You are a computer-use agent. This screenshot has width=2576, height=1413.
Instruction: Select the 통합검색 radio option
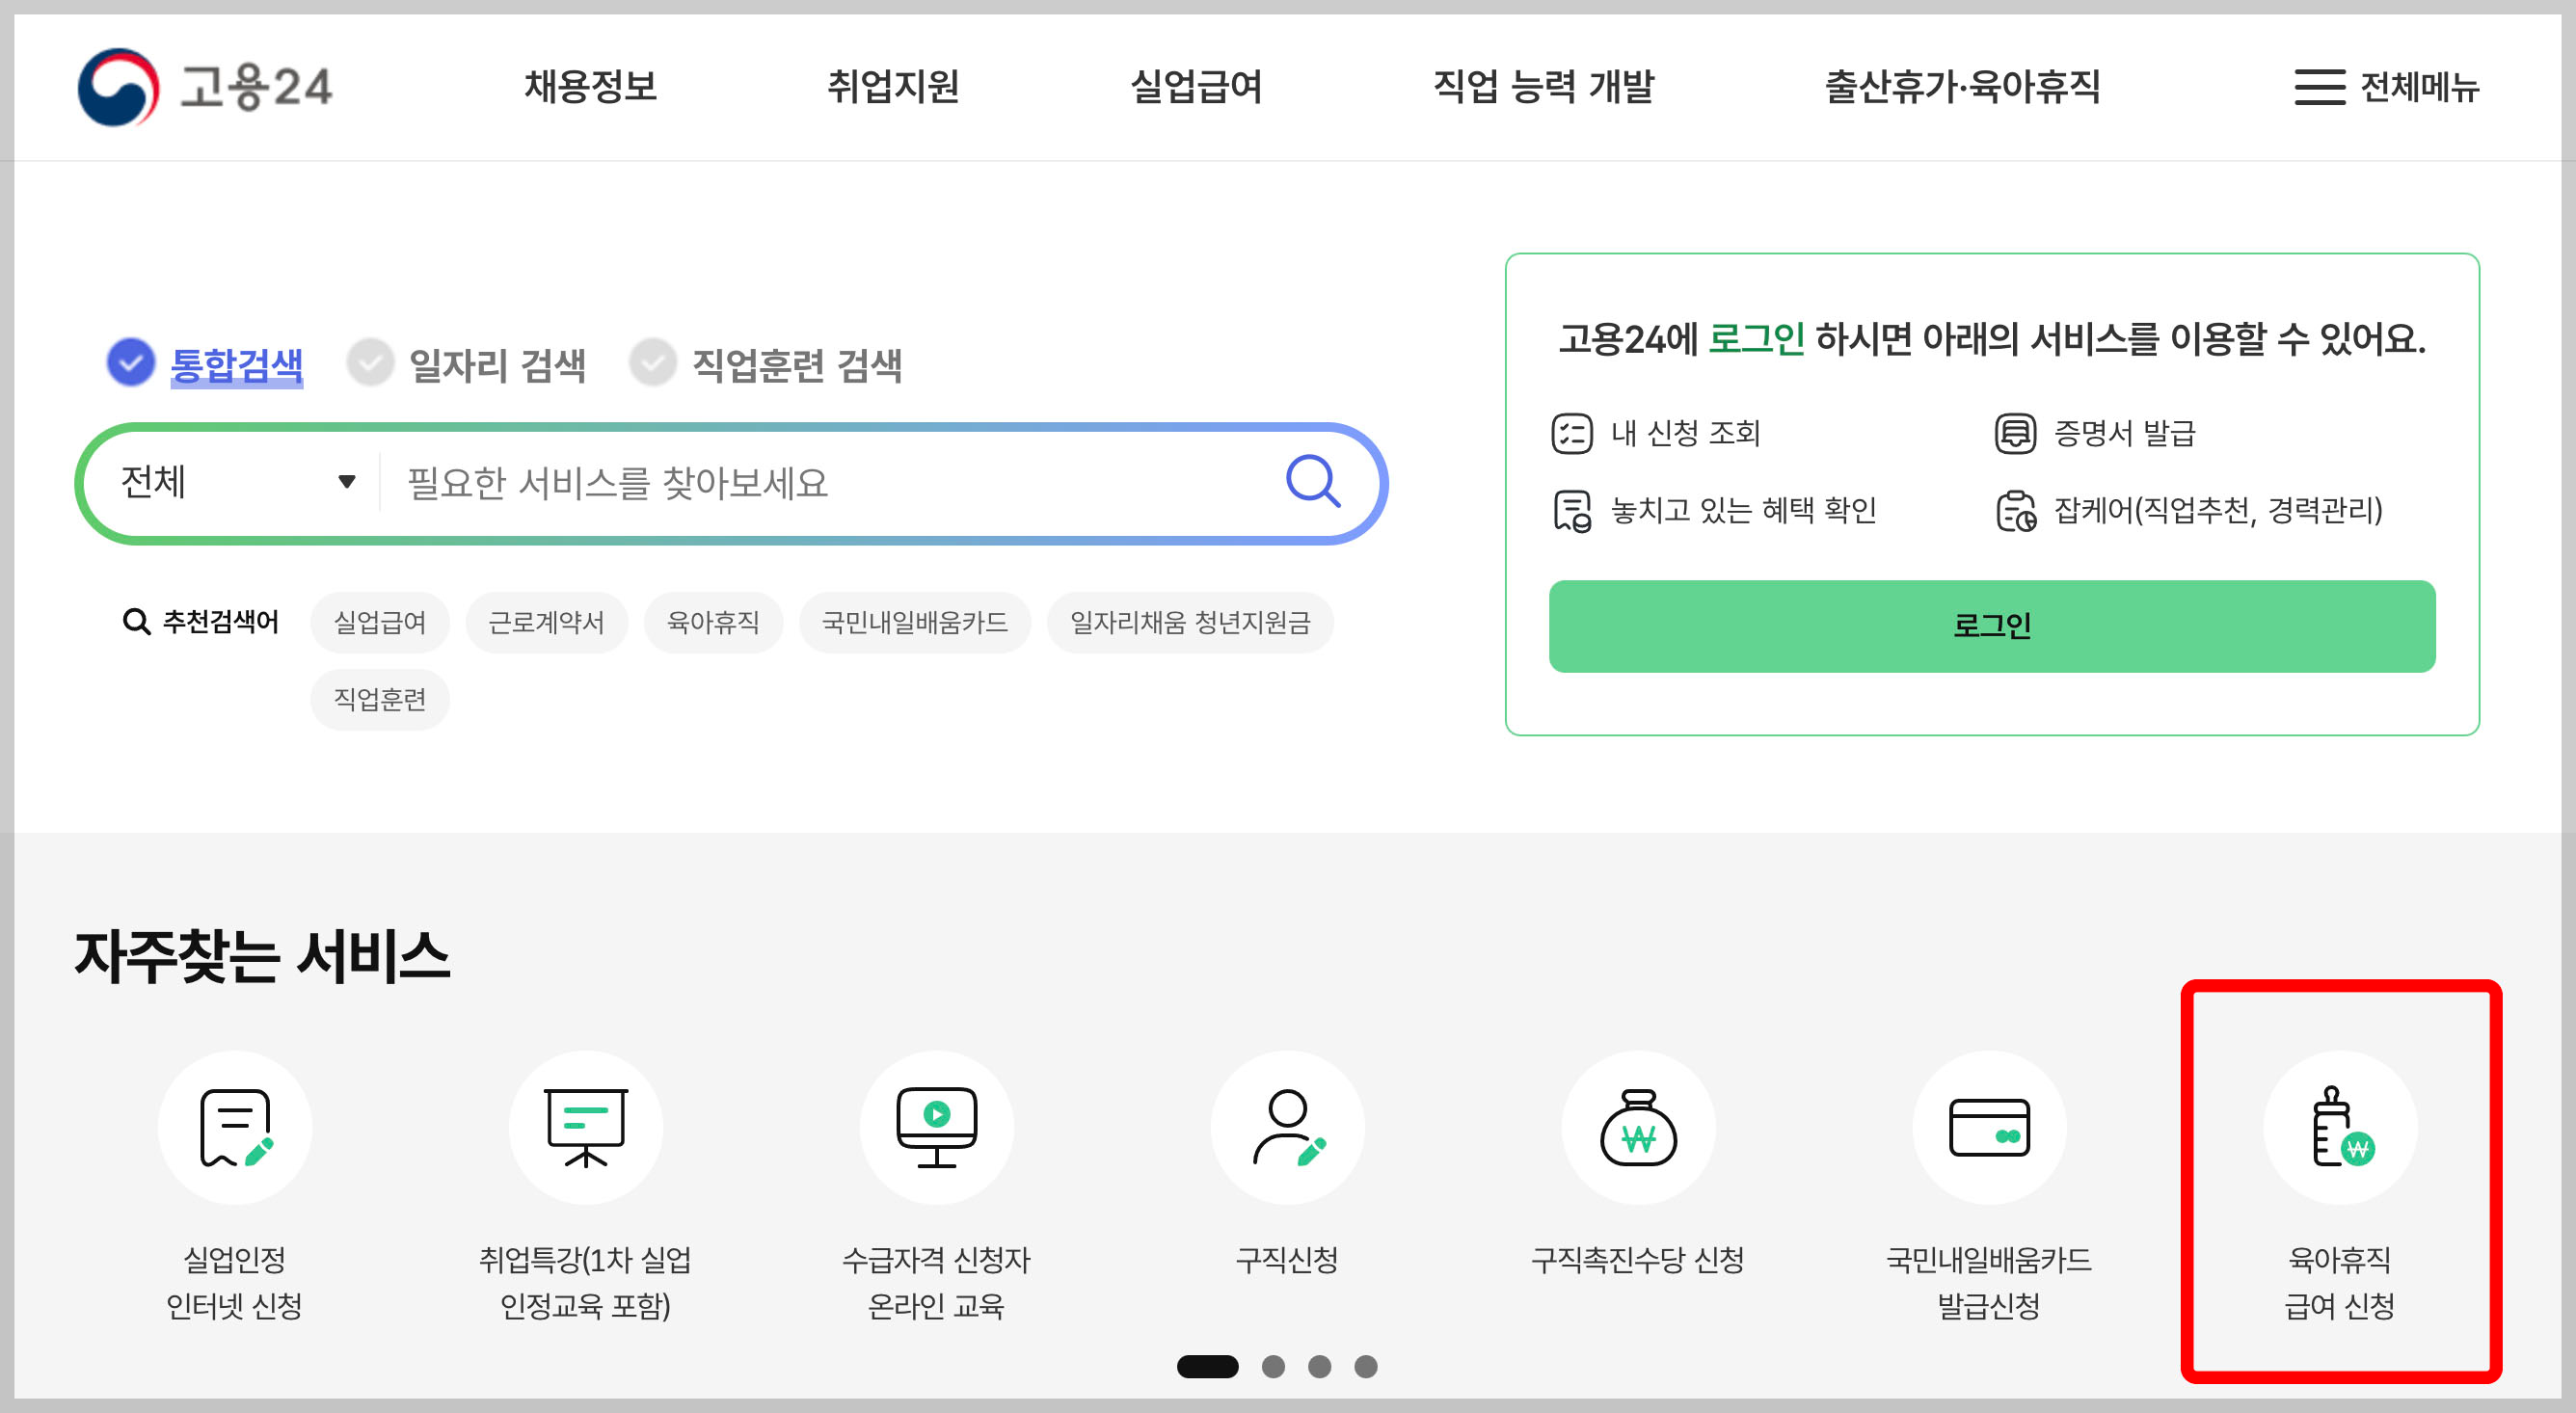tap(130, 362)
